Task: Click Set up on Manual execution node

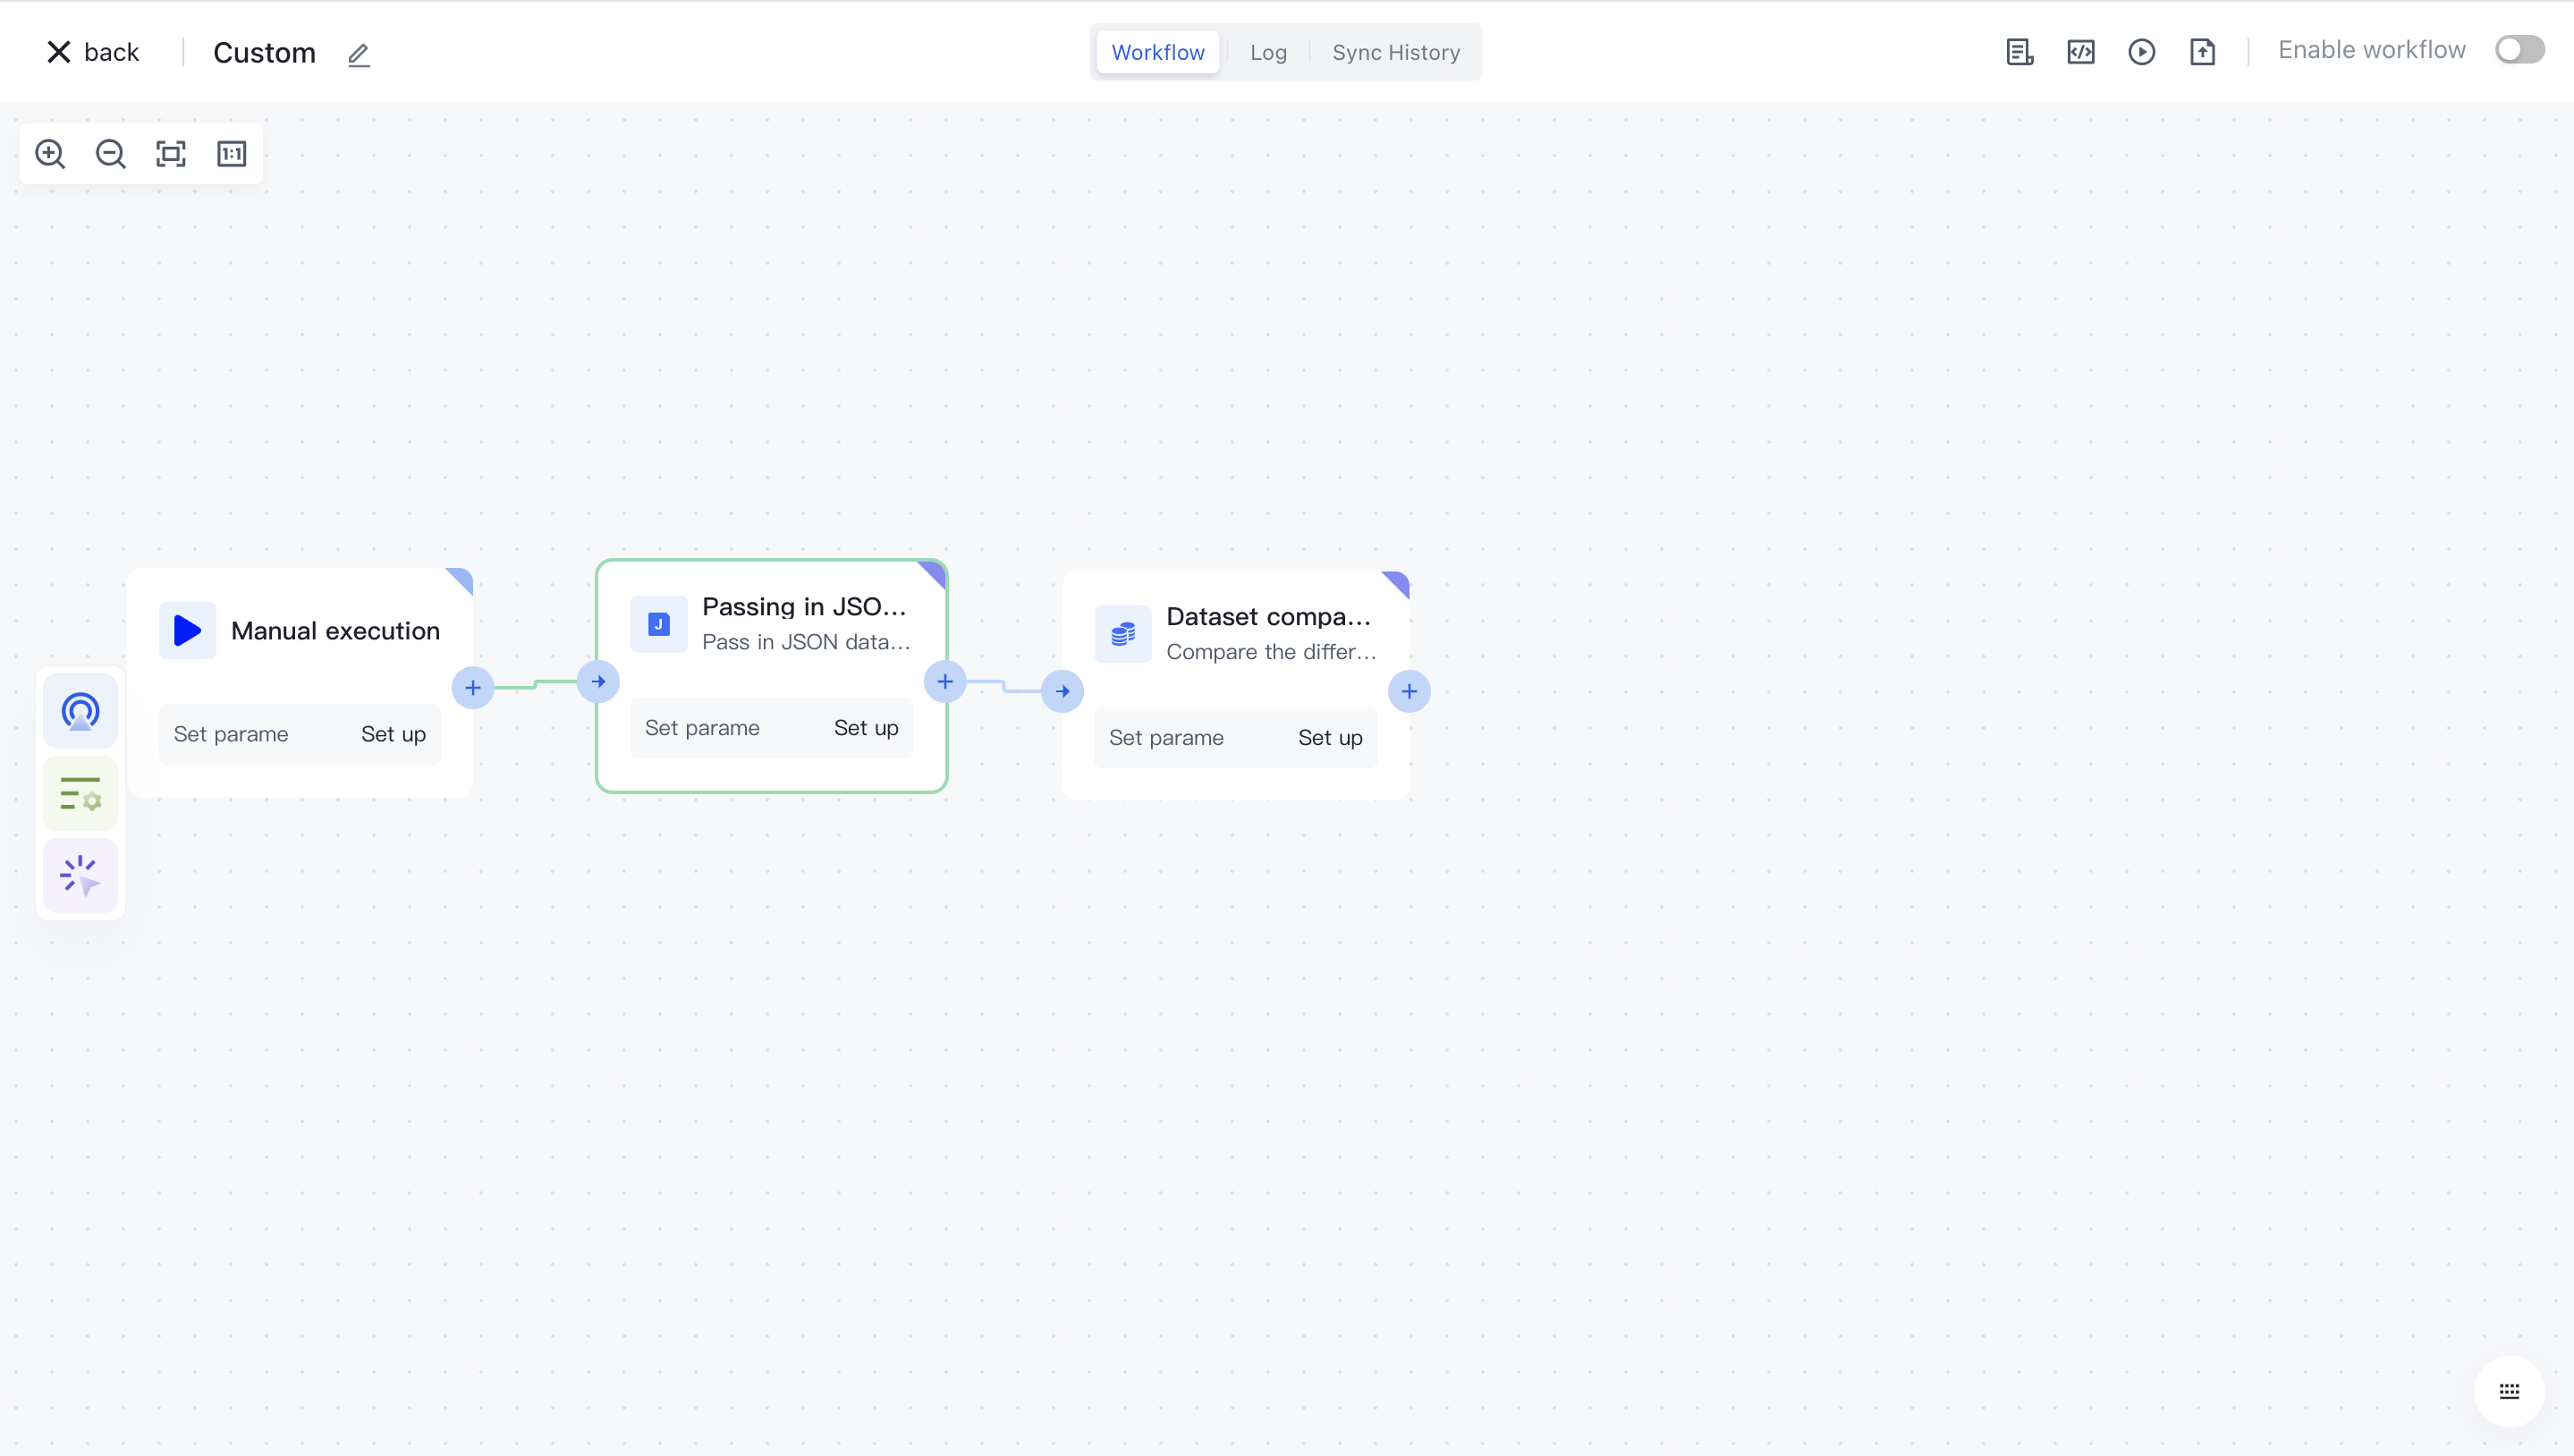Action: (393, 734)
